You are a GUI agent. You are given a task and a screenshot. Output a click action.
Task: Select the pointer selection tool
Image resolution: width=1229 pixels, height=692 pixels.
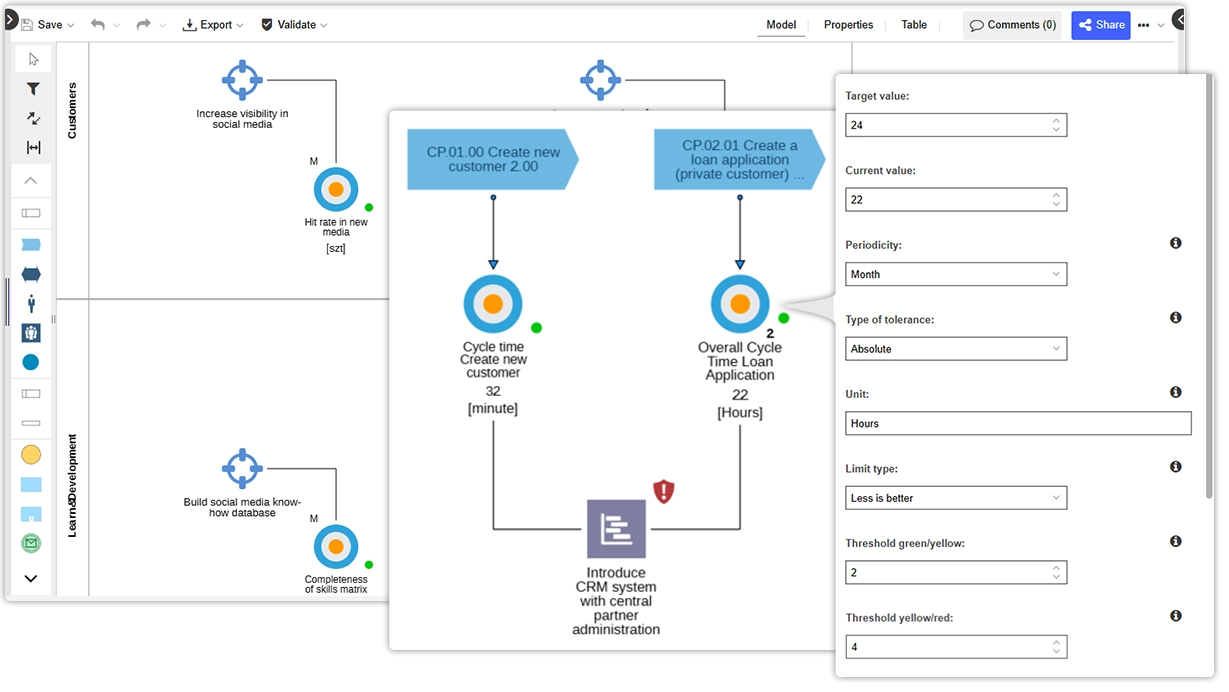(33, 59)
